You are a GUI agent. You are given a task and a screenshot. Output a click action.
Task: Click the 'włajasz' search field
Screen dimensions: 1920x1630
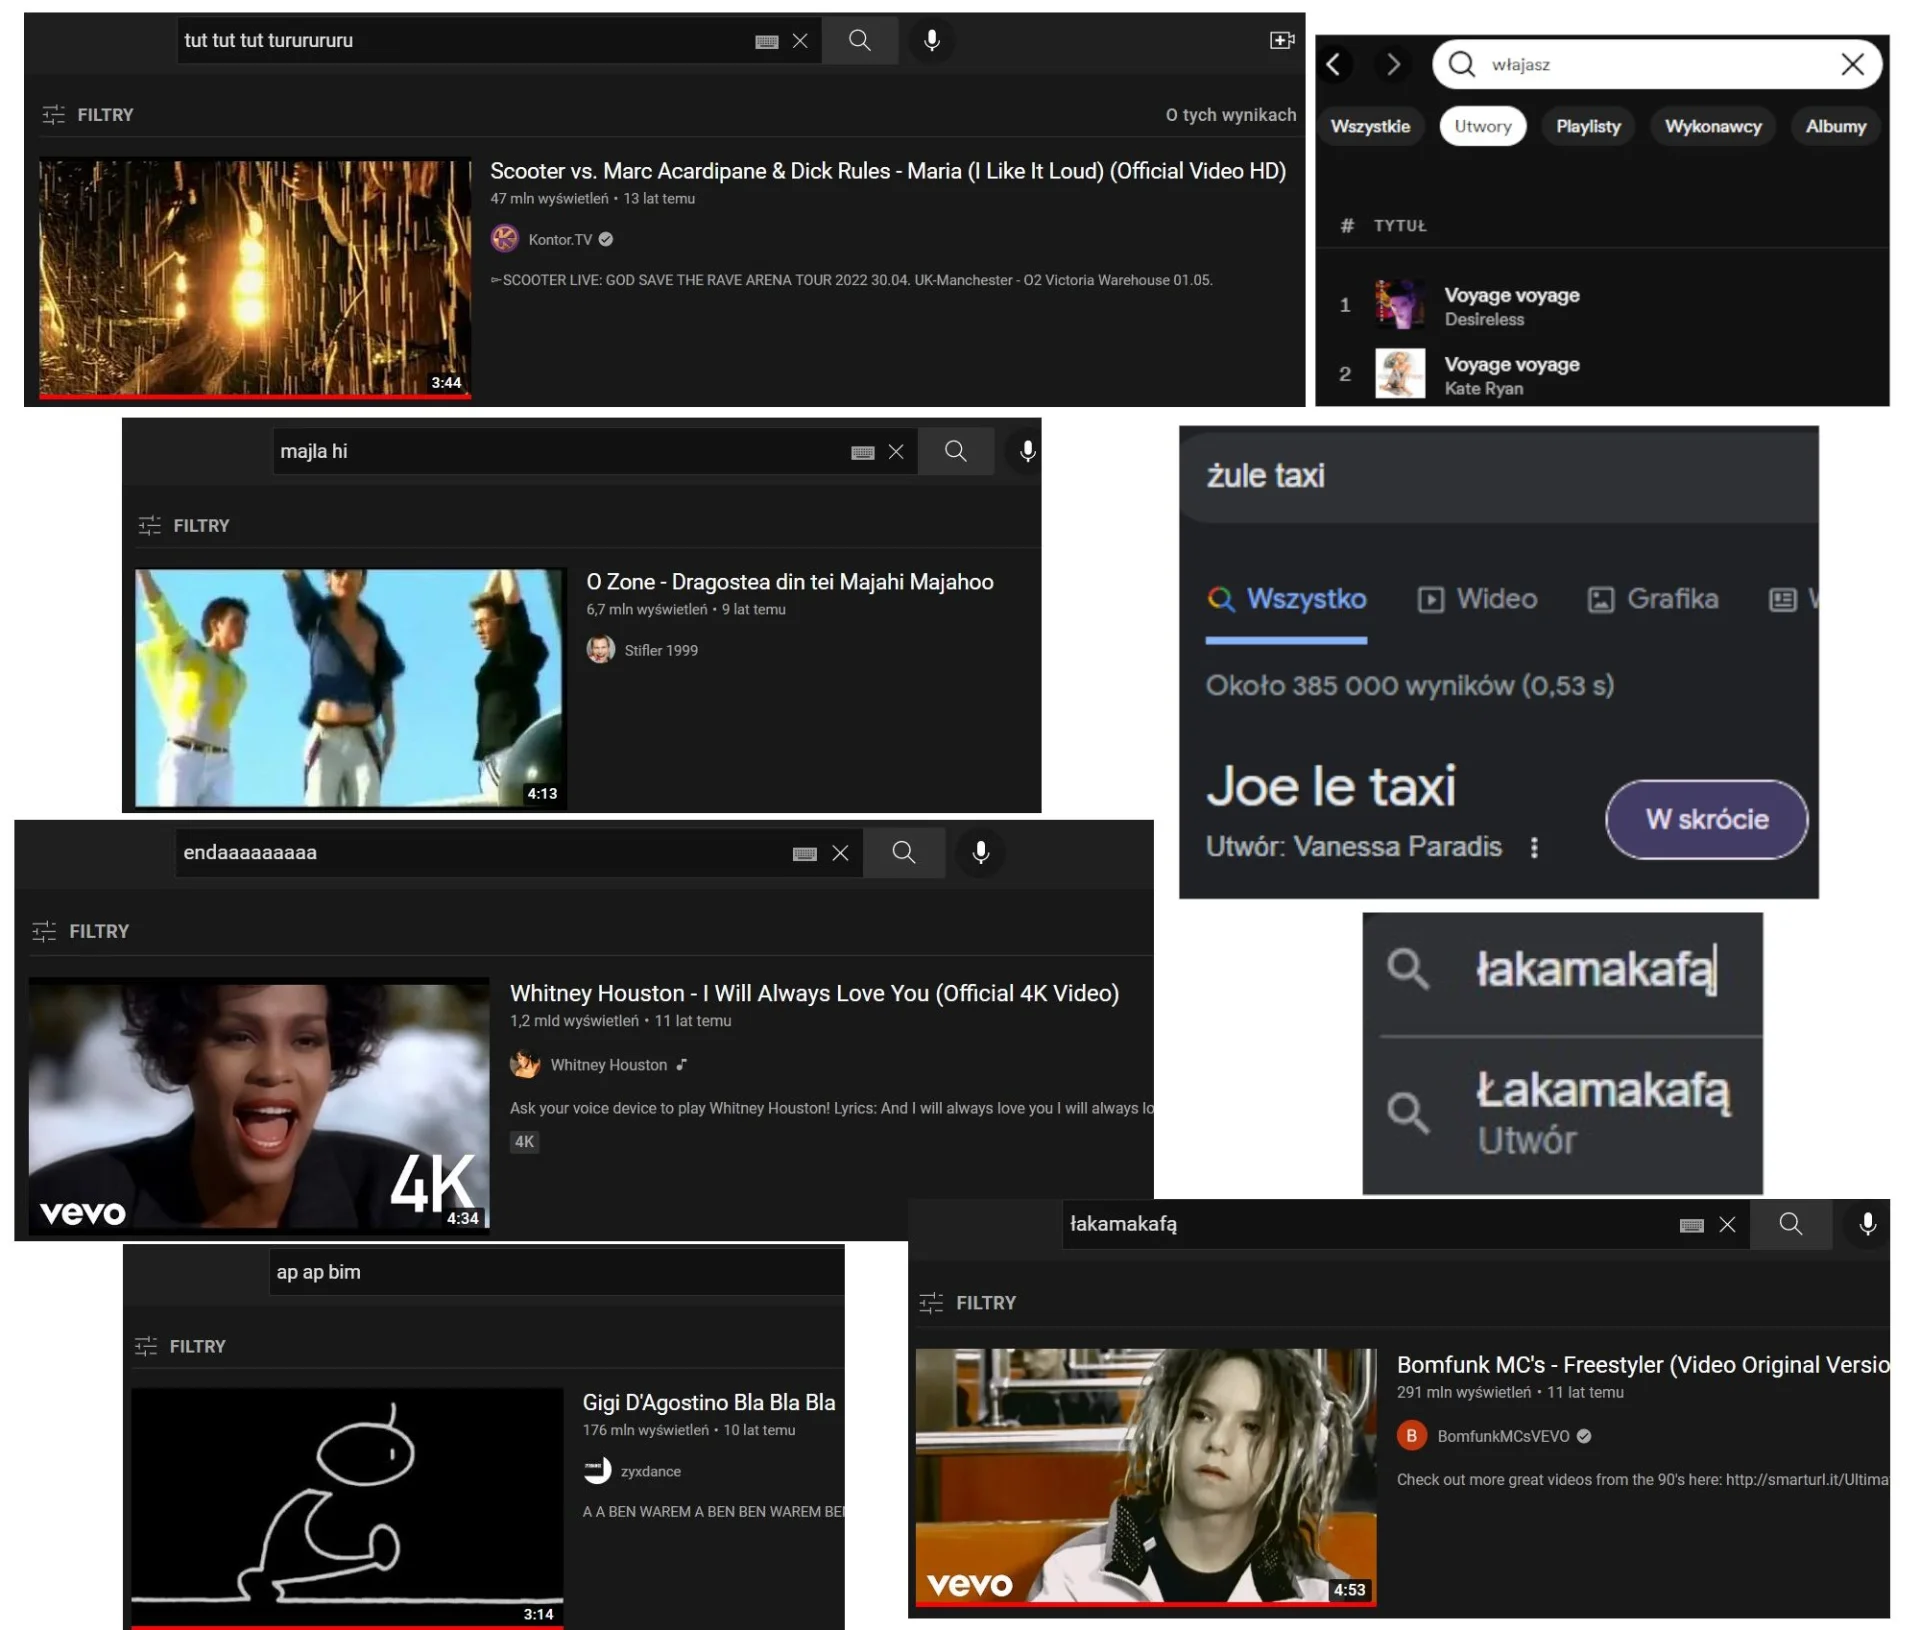[1657, 64]
